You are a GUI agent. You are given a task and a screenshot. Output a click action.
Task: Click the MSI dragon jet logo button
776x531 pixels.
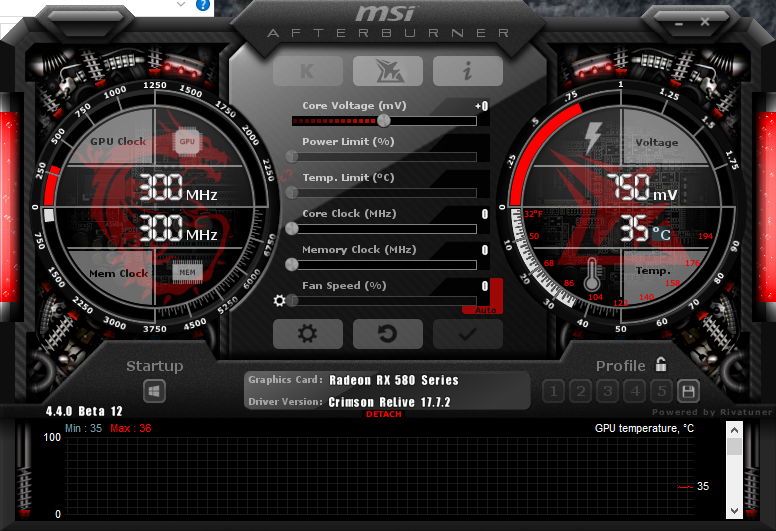(388, 71)
